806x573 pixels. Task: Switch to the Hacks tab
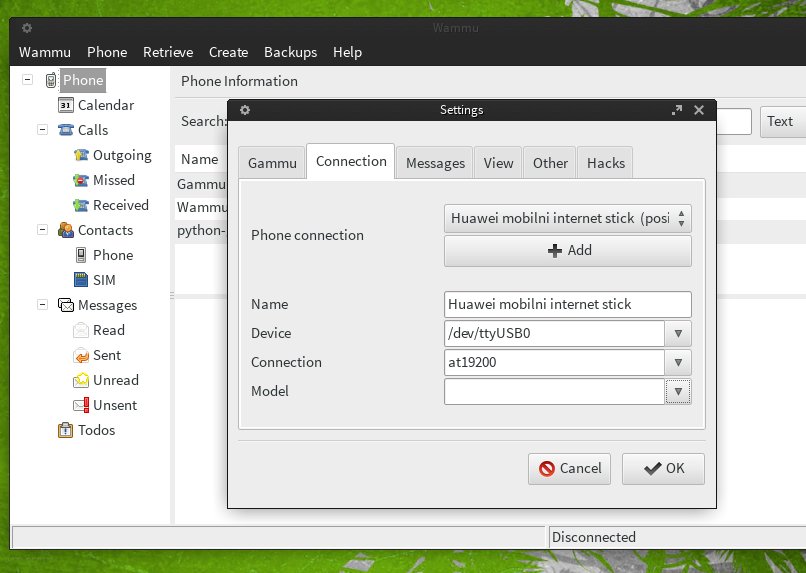tap(605, 163)
